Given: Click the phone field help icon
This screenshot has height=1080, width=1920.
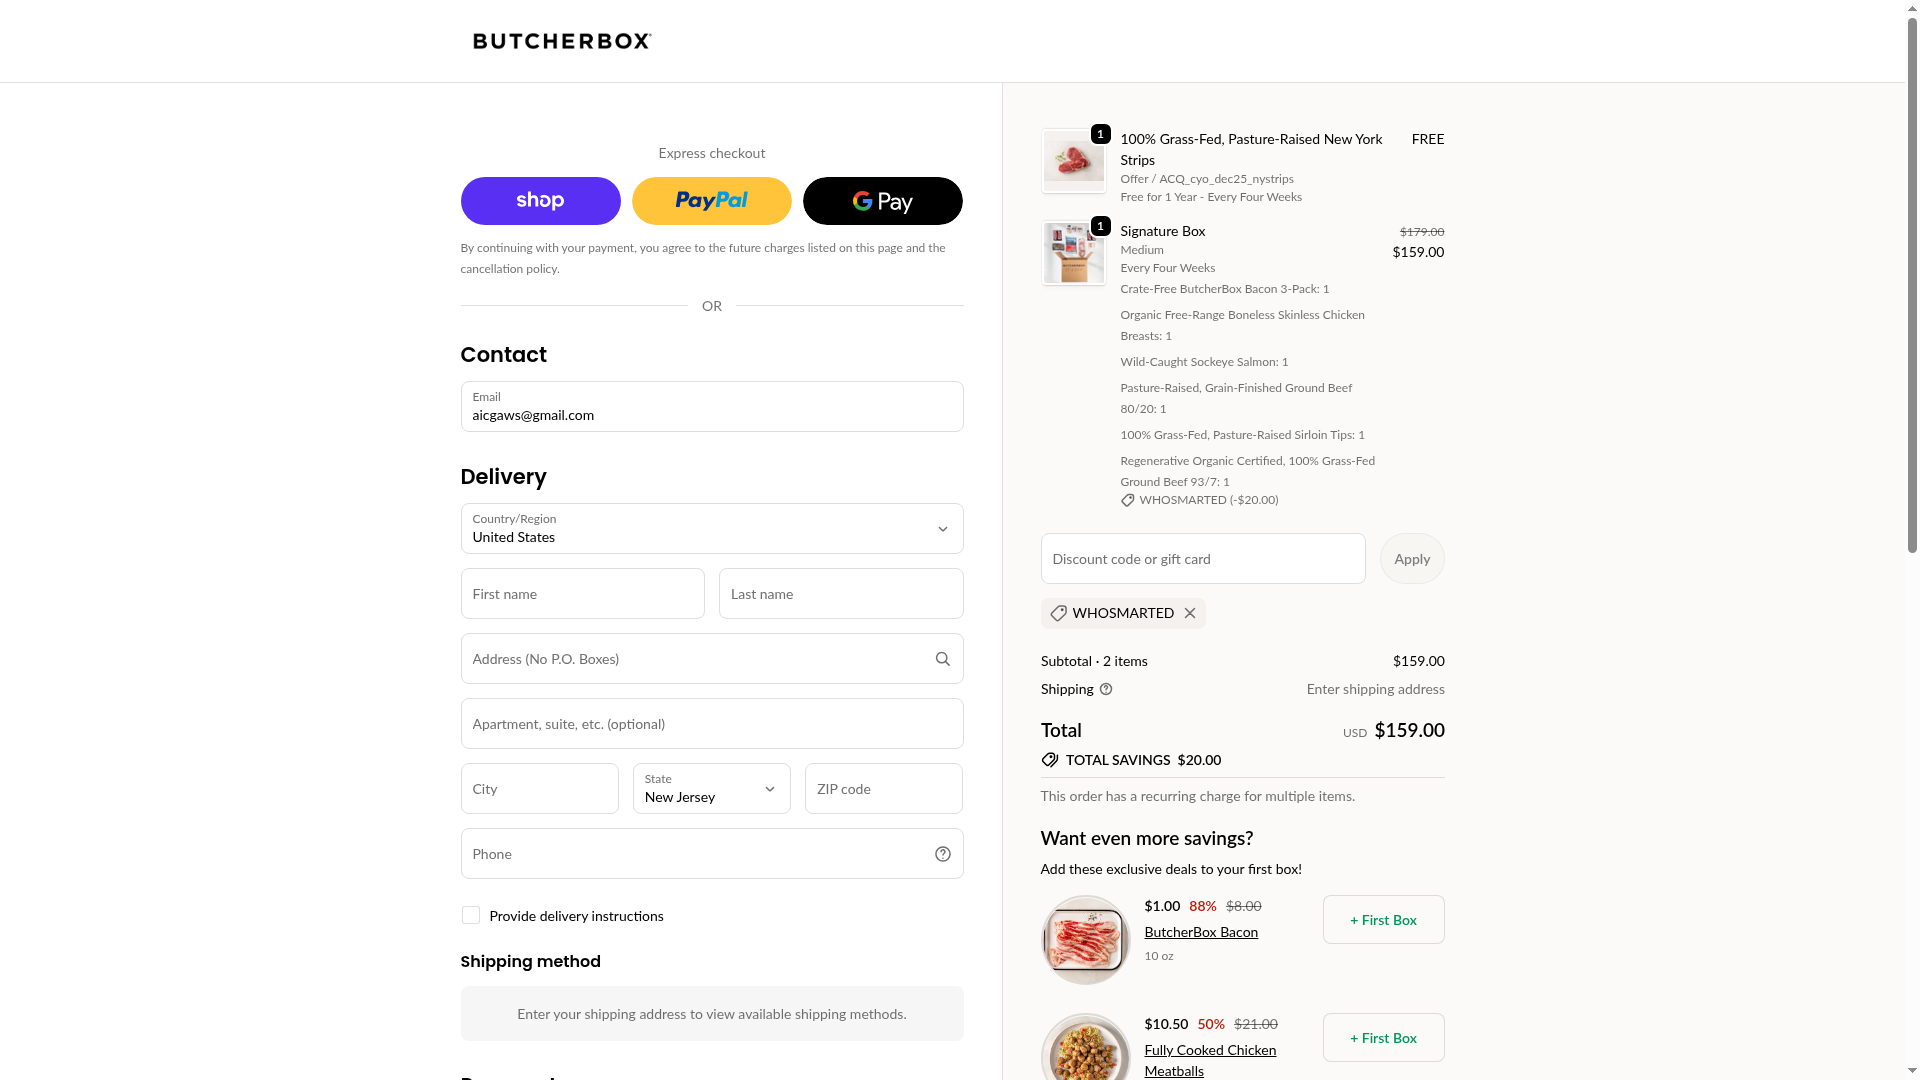Looking at the screenshot, I should [942, 854].
